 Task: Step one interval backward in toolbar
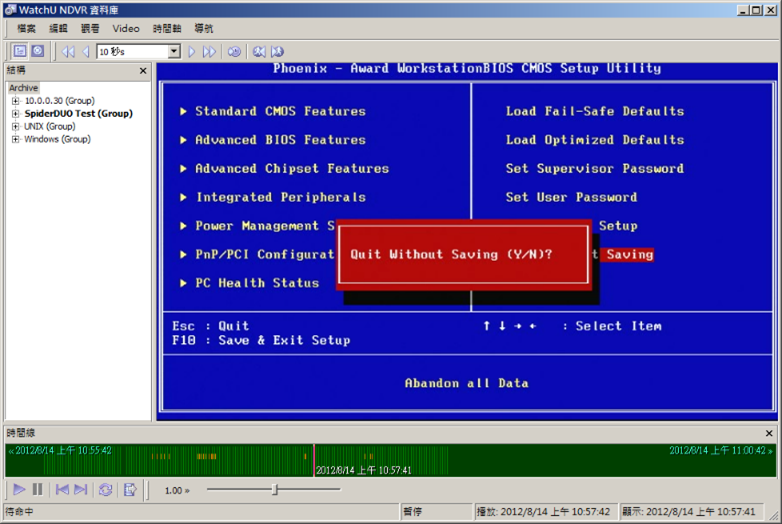[86, 51]
